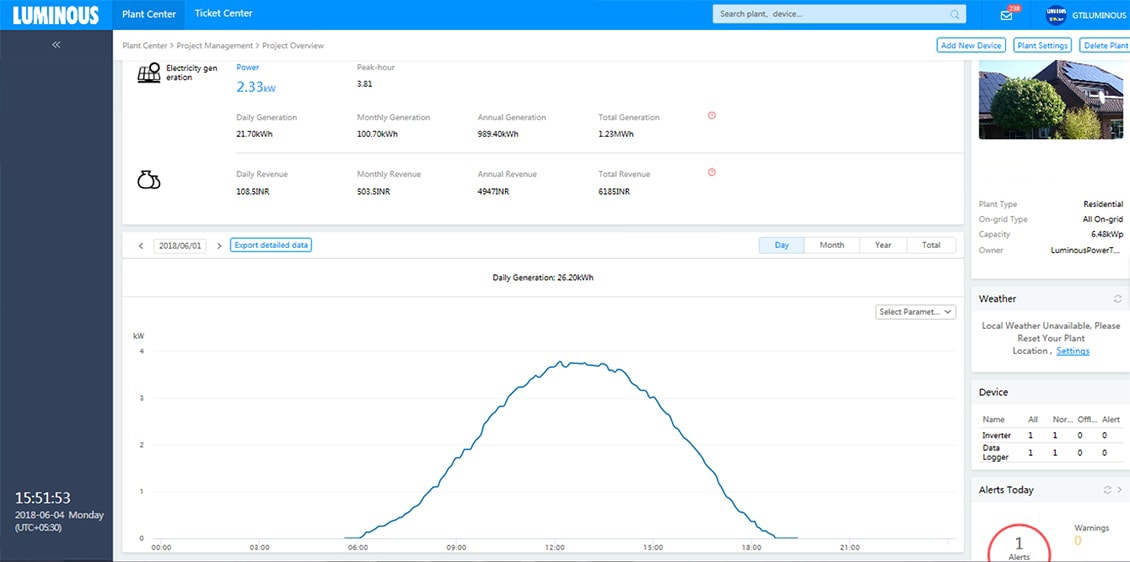
Task: Follow the weather Settings link
Action: point(1072,351)
